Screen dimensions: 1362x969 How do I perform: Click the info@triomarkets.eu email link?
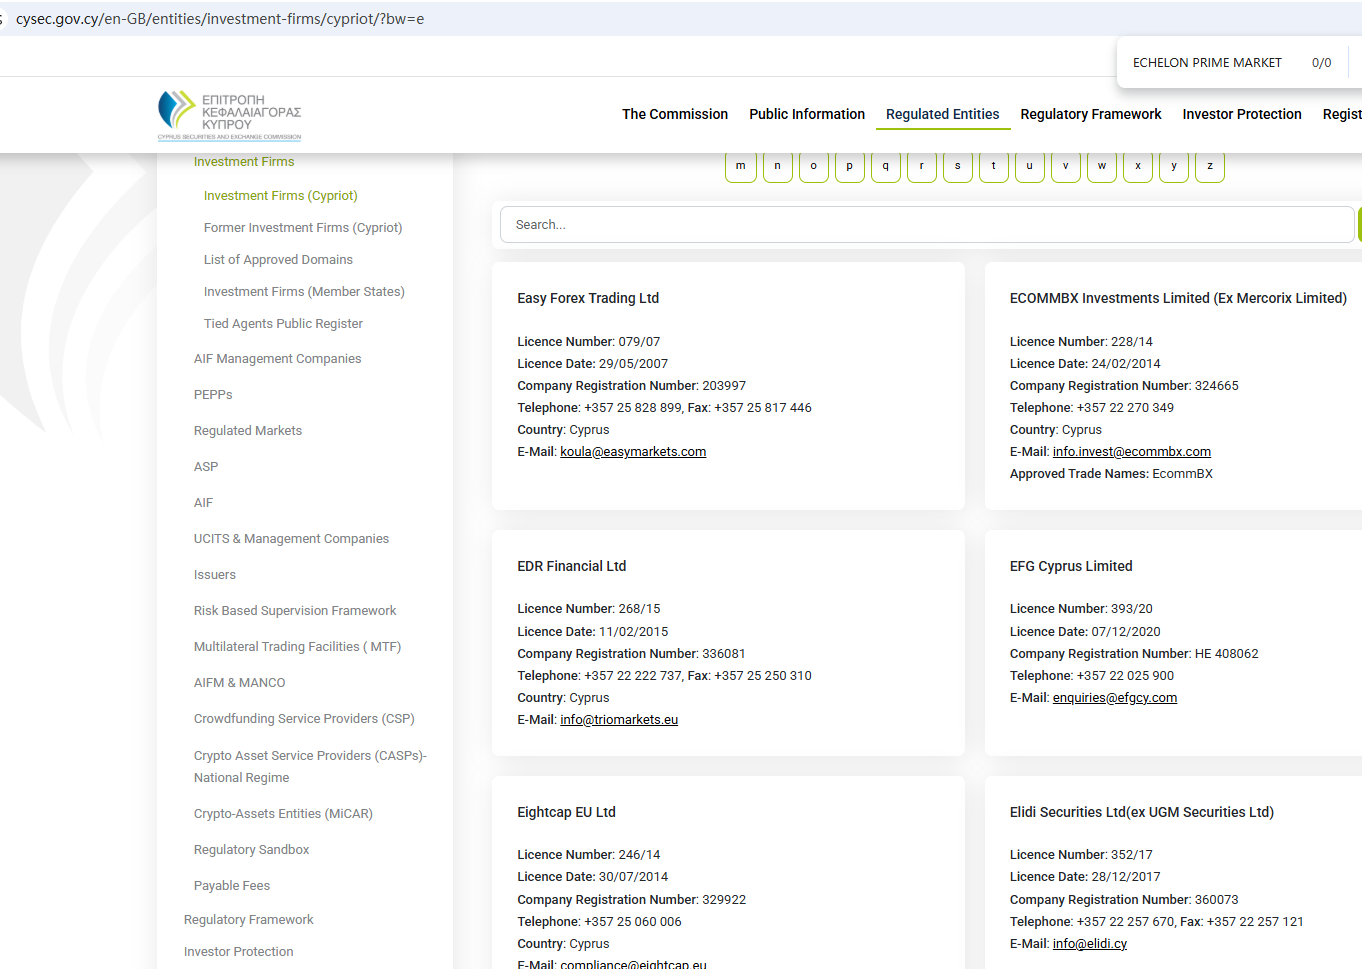[619, 720]
